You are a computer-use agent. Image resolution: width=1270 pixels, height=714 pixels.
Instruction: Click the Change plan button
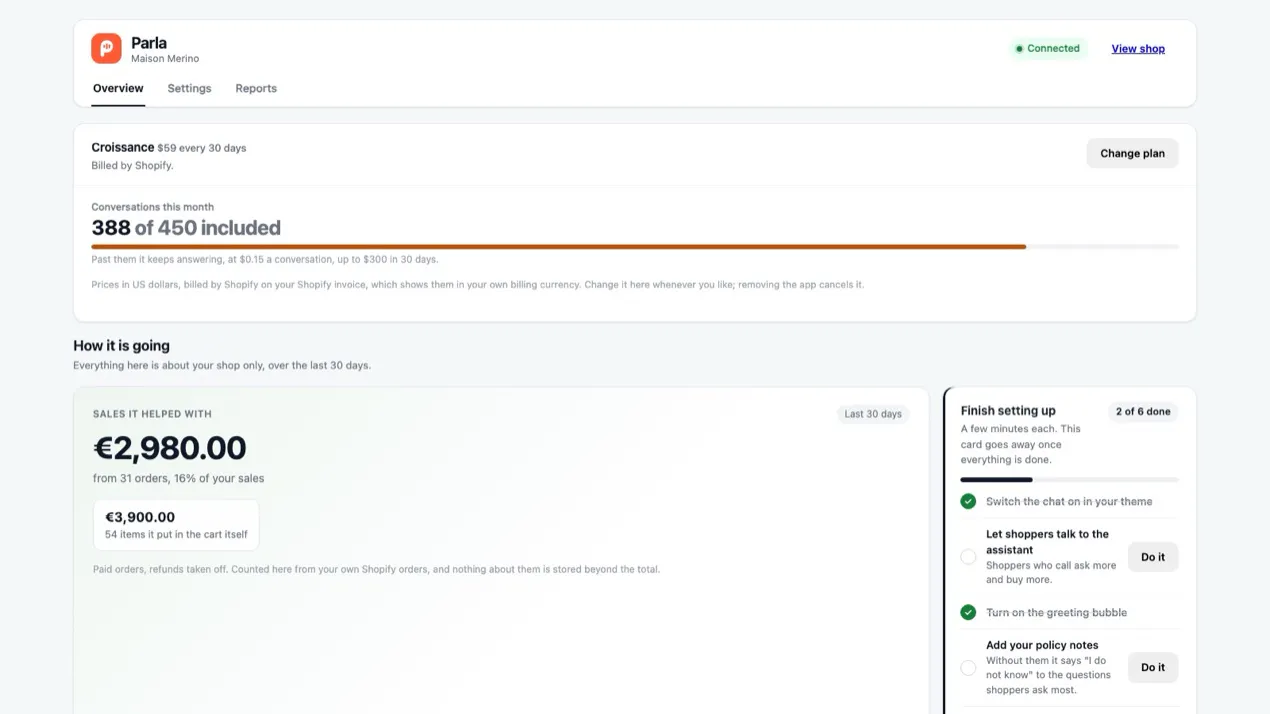click(x=1132, y=153)
